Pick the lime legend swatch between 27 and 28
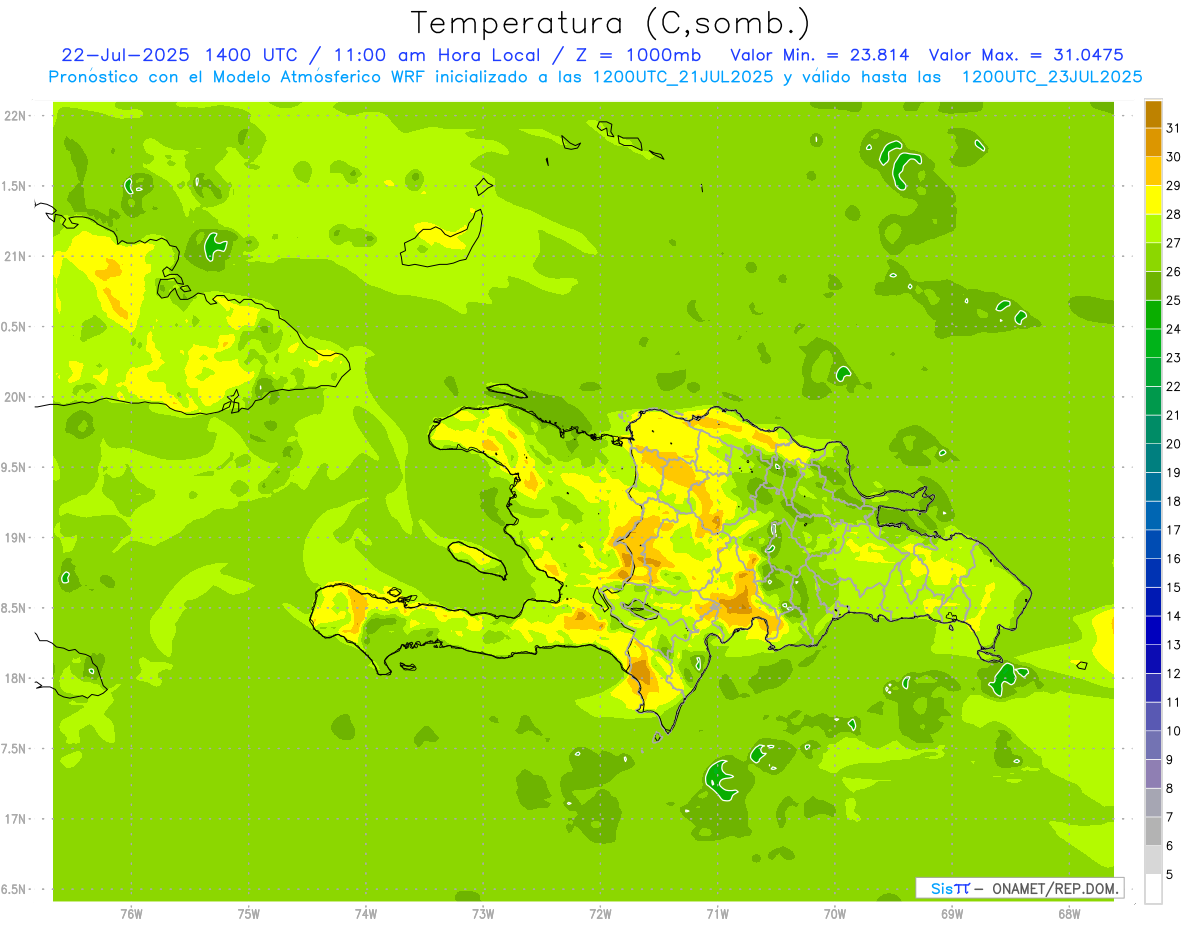Screen dimensions: 1200x927 [x=1153, y=228]
